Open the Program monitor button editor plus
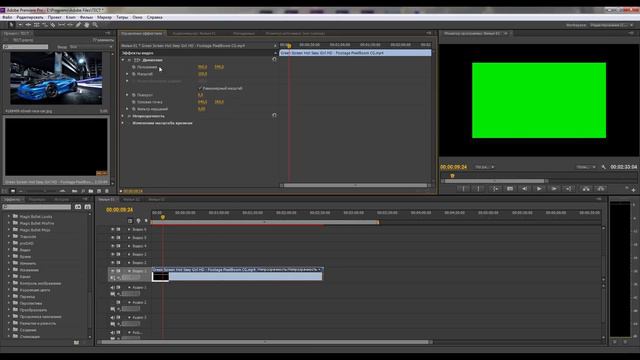Image resolution: width=640 pixels, height=360 pixels. [x=633, y=190]
